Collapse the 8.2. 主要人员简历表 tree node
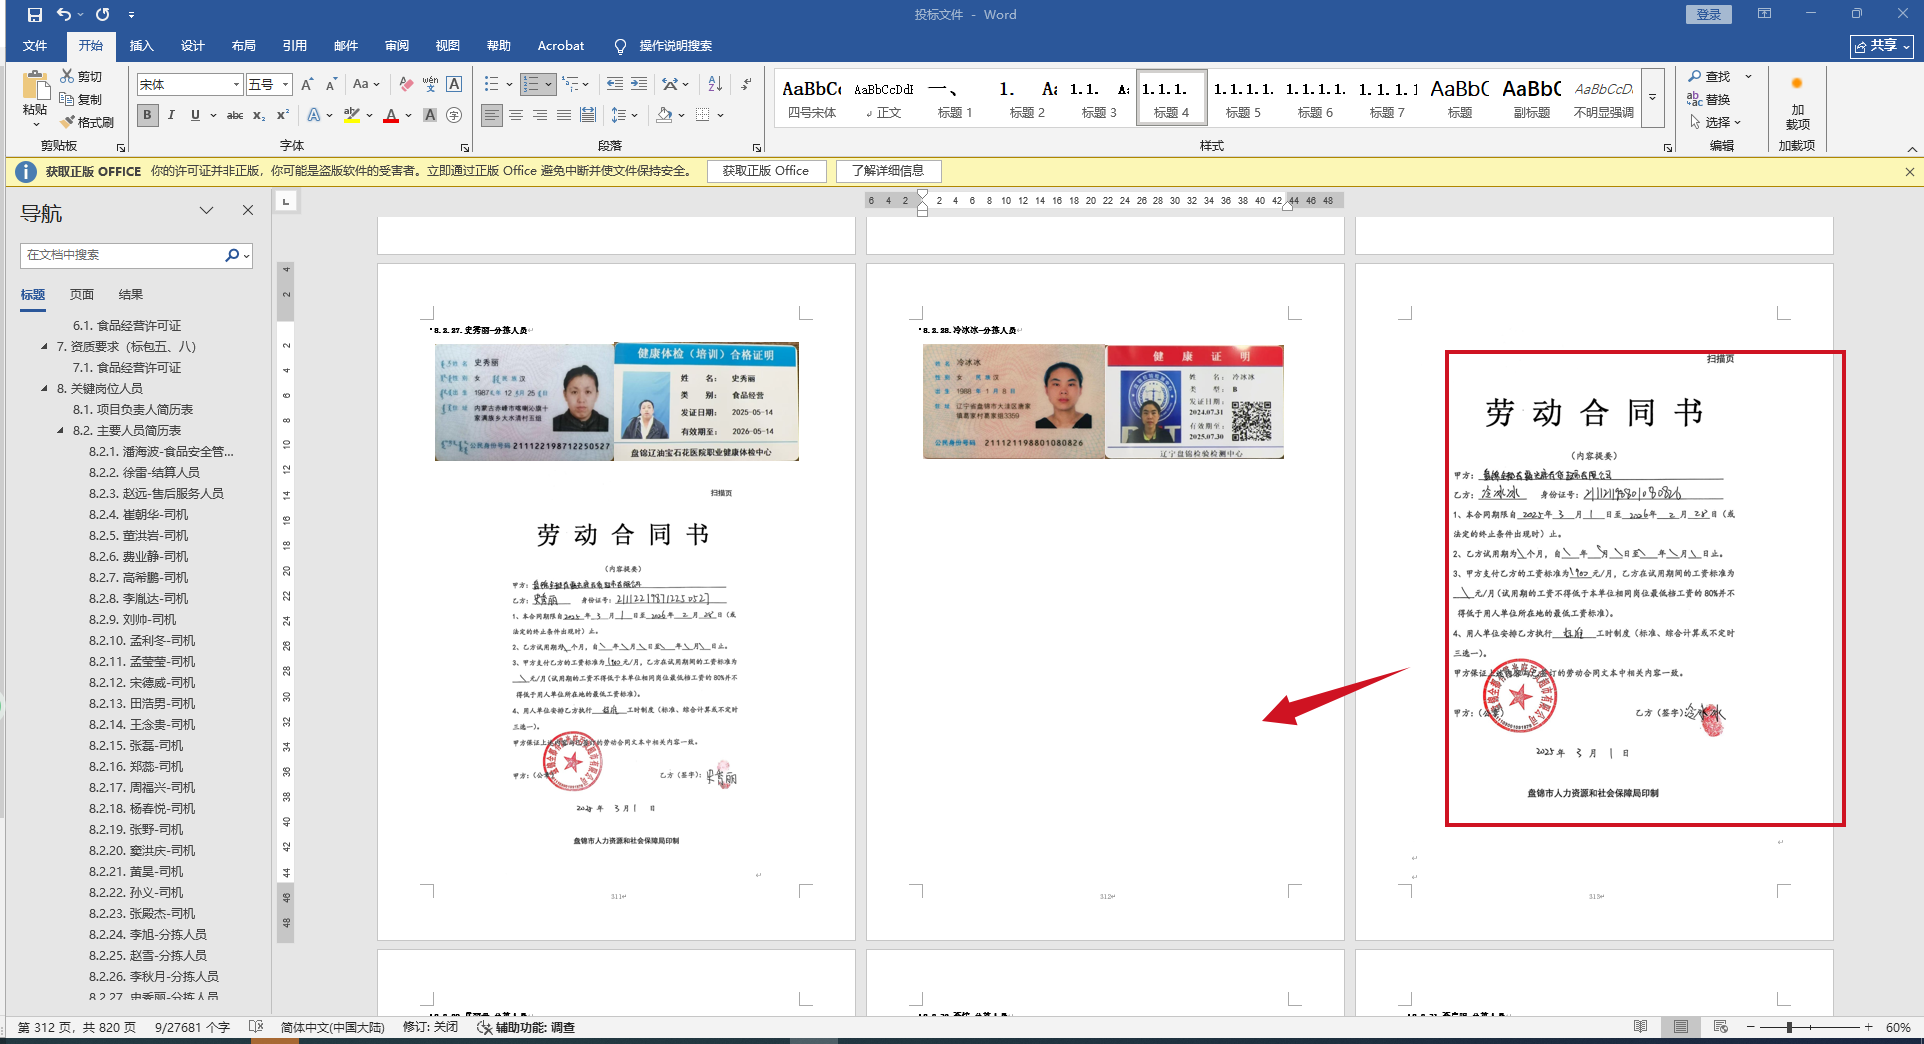This screenshot has height=1044, width=1924. 60,430
